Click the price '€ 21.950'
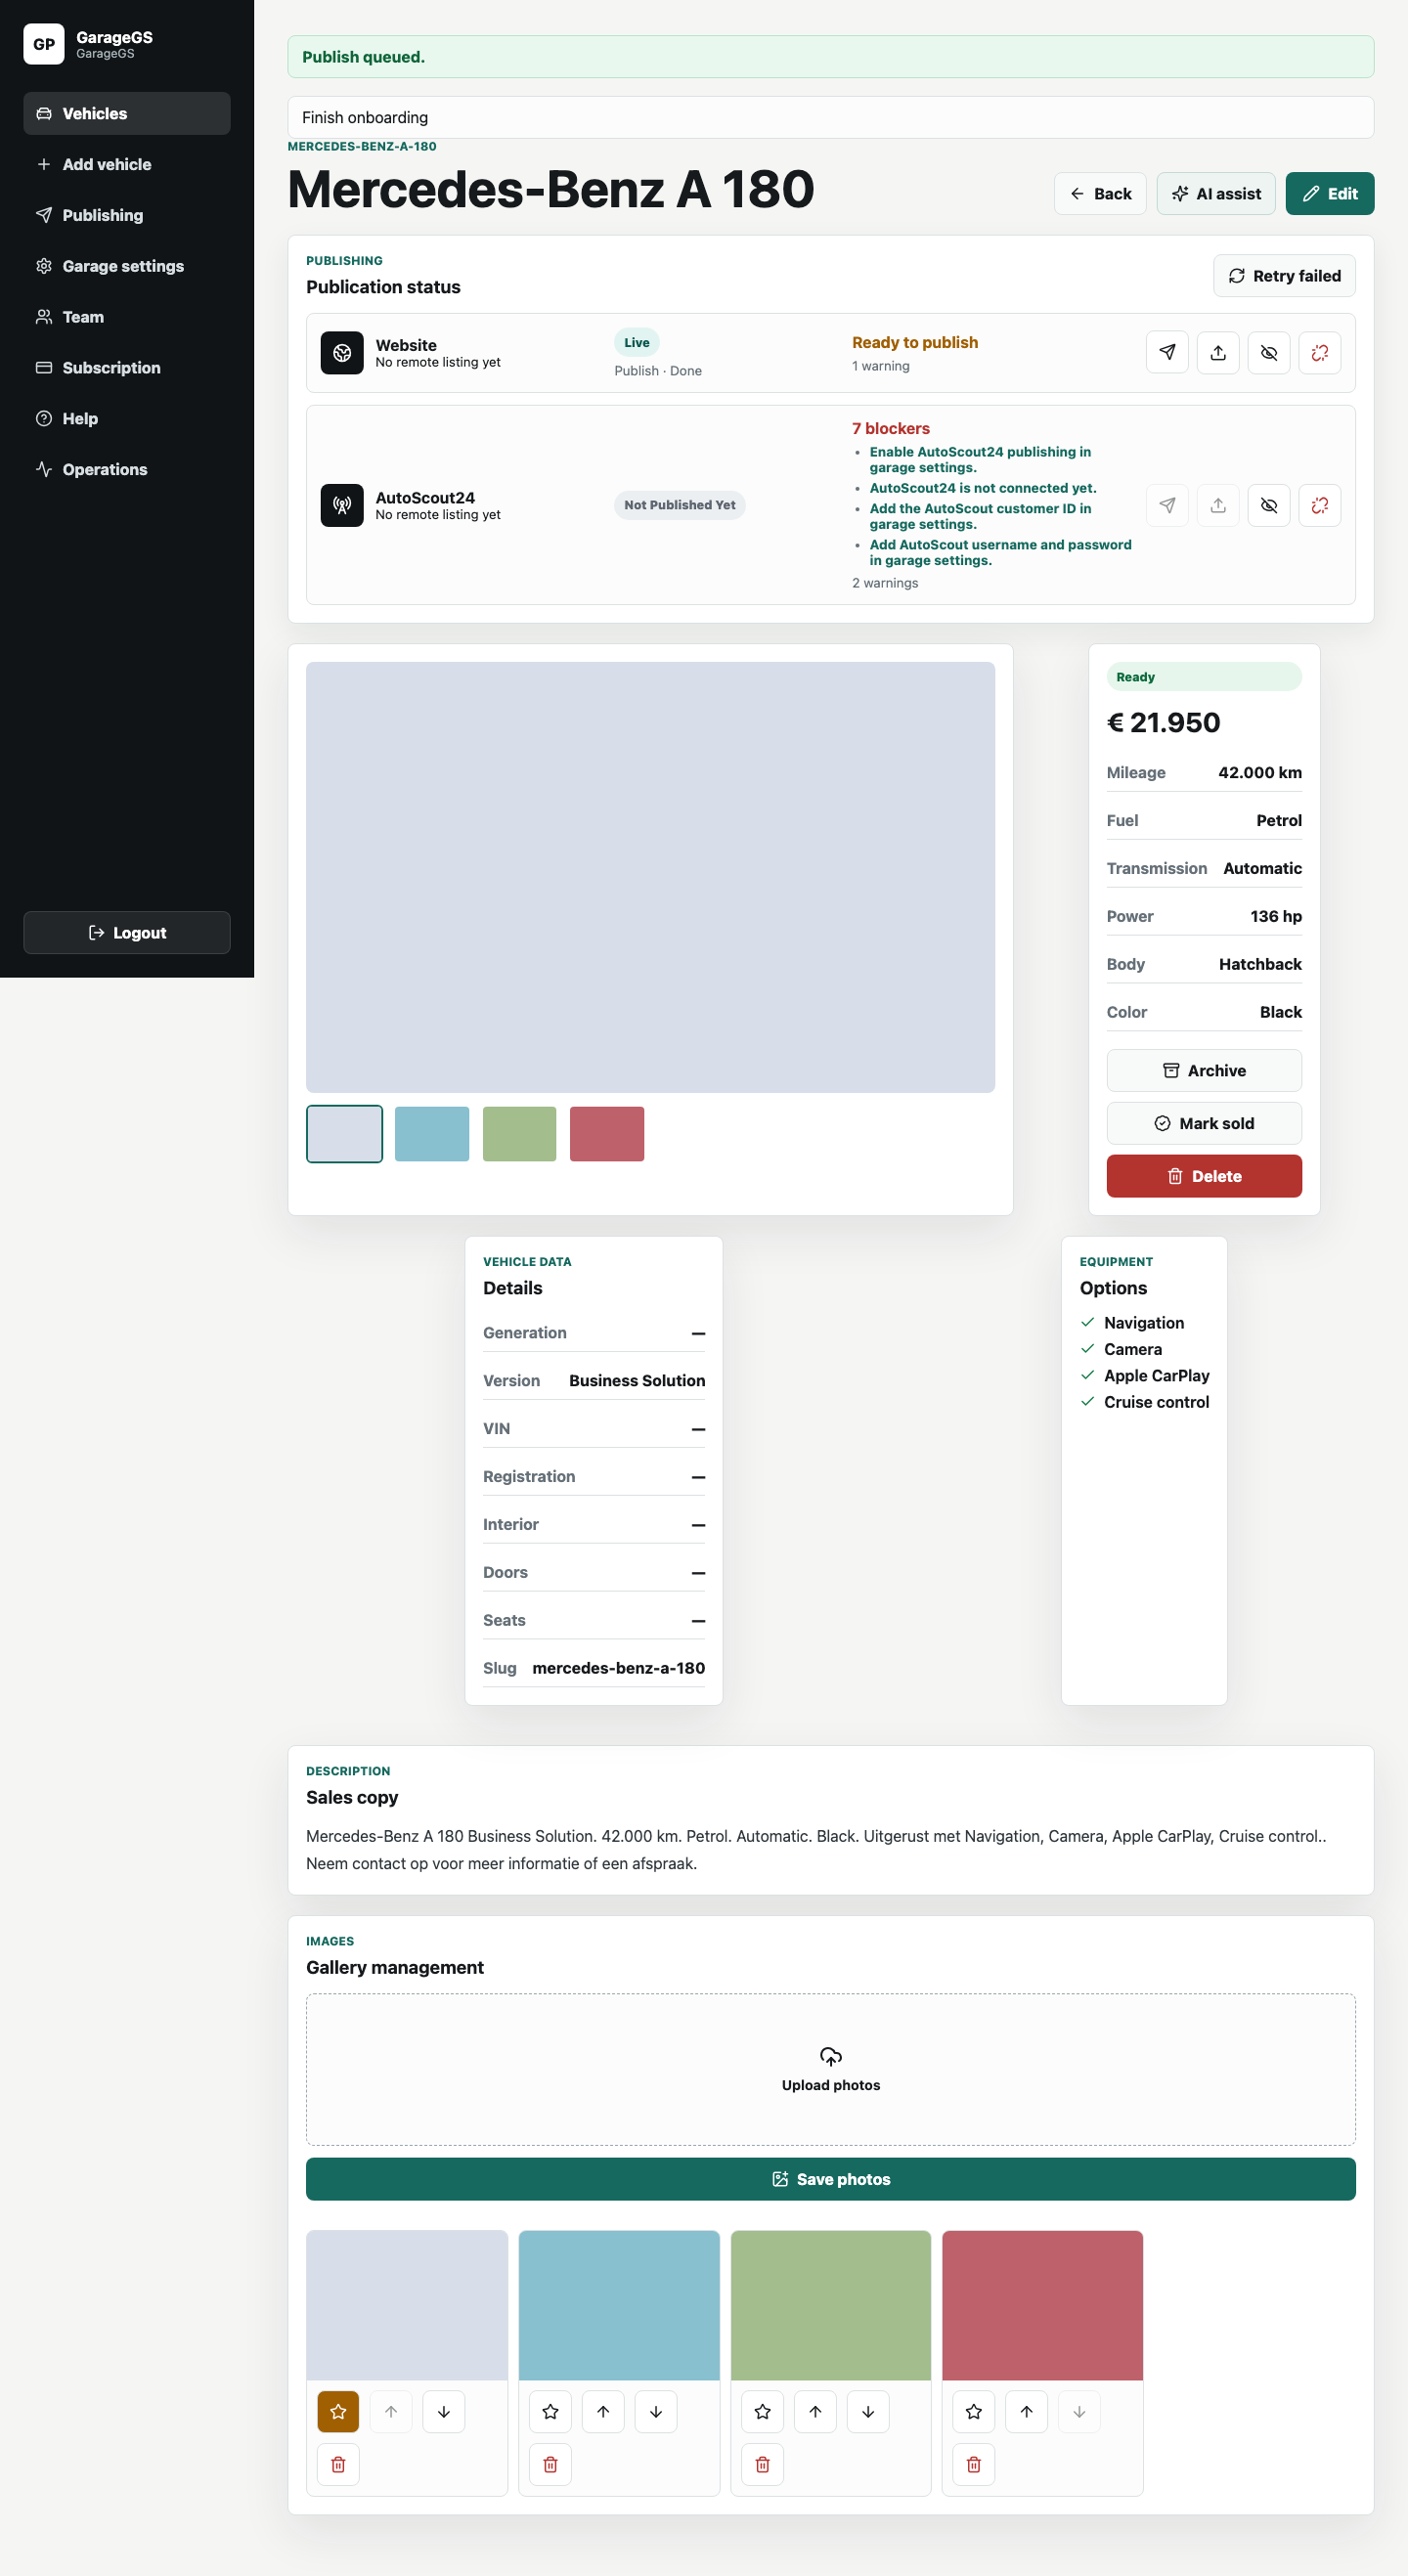 [1163, 722]
